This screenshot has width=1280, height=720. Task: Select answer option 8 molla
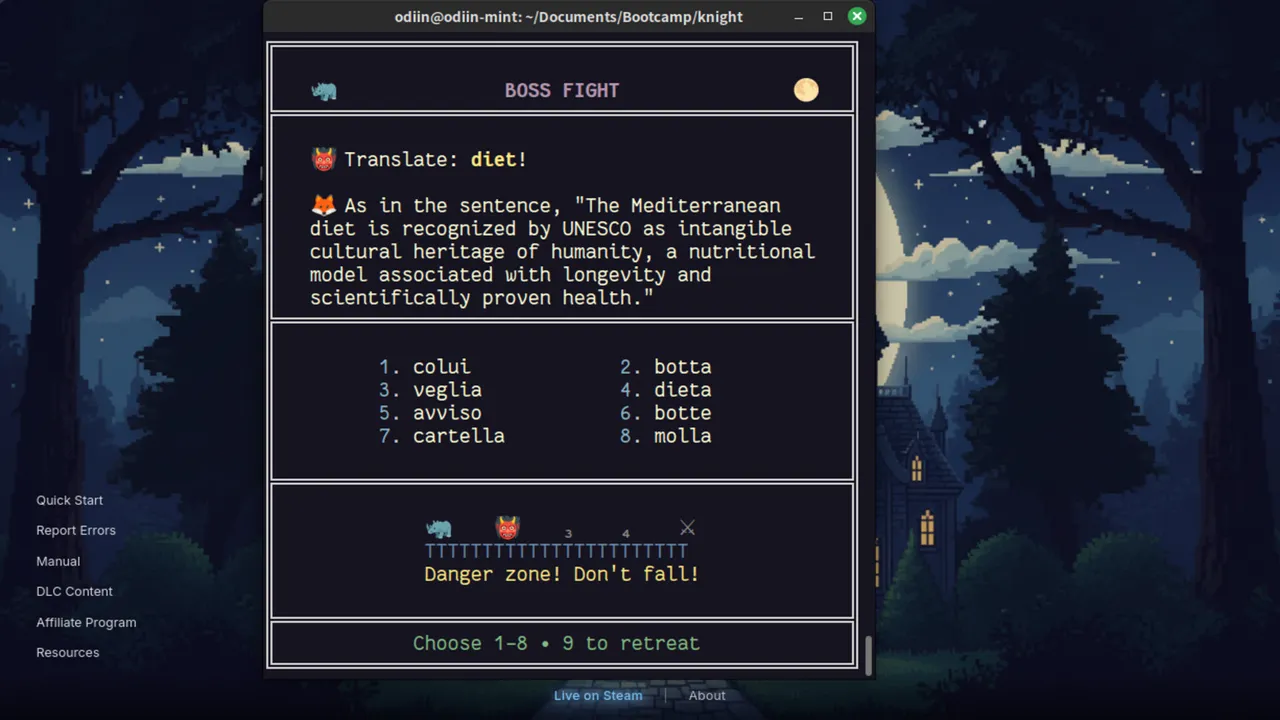pos(666,436)
